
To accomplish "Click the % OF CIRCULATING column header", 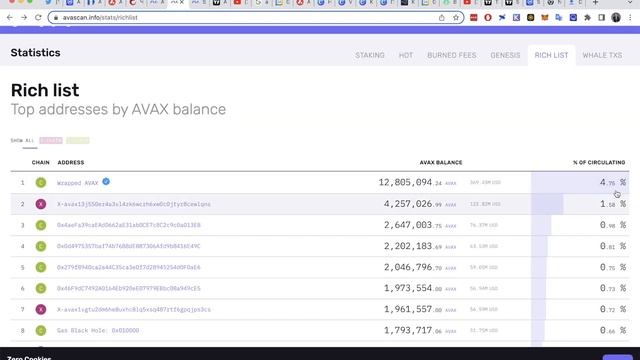I will coord(599,162).
